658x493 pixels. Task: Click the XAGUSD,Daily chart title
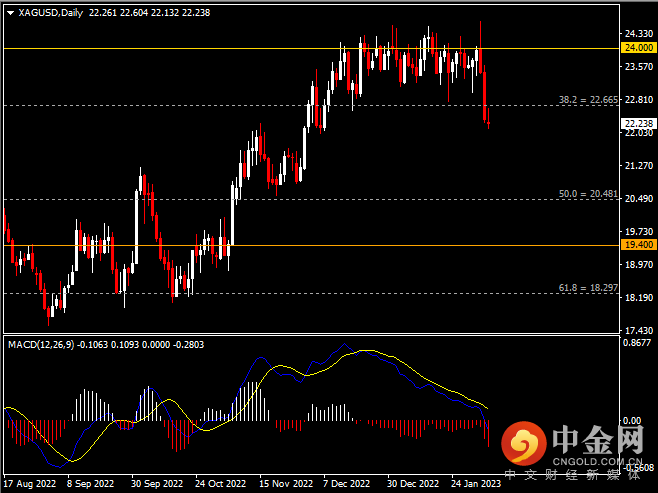tap(51, 12)
